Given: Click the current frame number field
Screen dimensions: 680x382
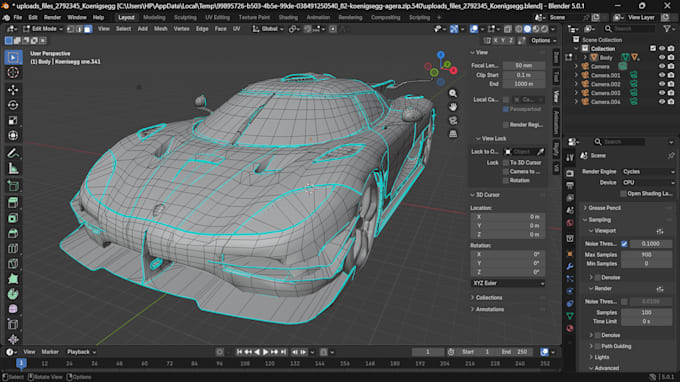Looking at the screenshot, I should click(428, 352).
